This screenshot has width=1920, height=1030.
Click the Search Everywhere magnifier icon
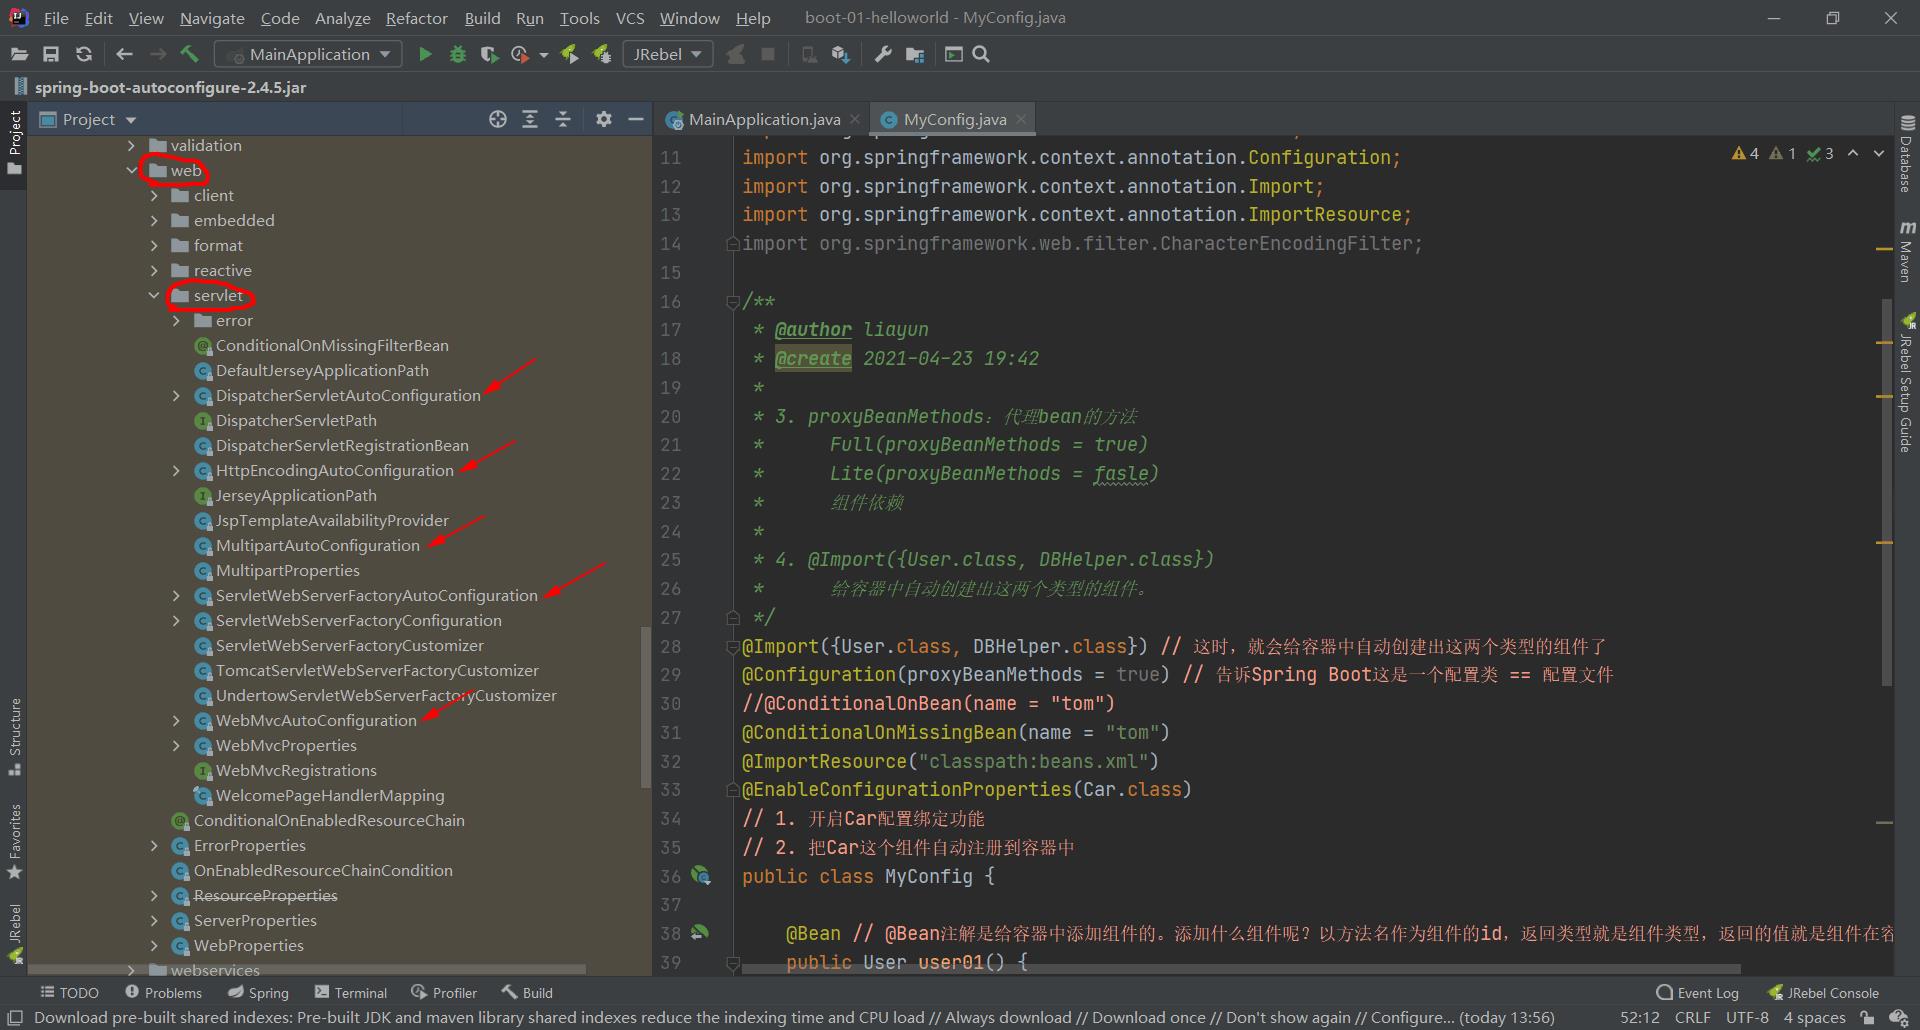point(981,54)
